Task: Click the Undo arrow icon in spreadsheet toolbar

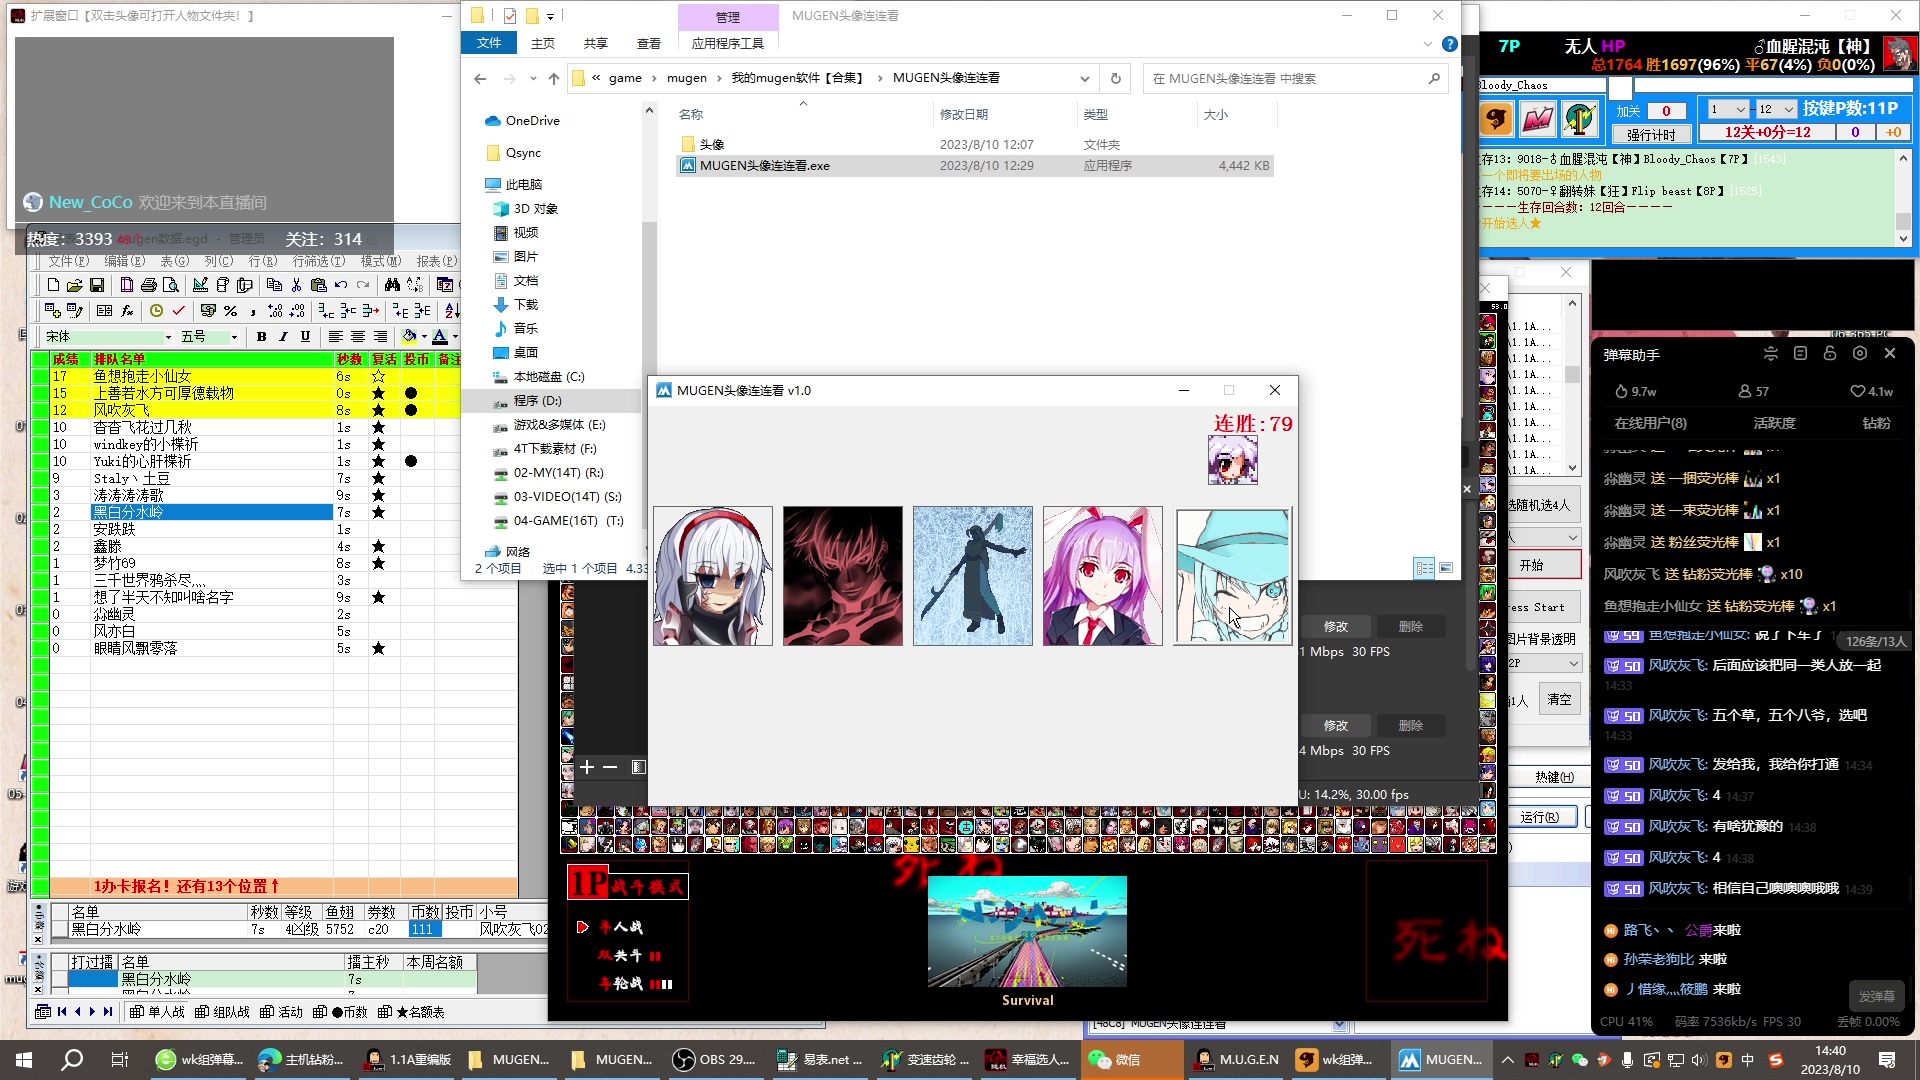Action: (341, 285)
